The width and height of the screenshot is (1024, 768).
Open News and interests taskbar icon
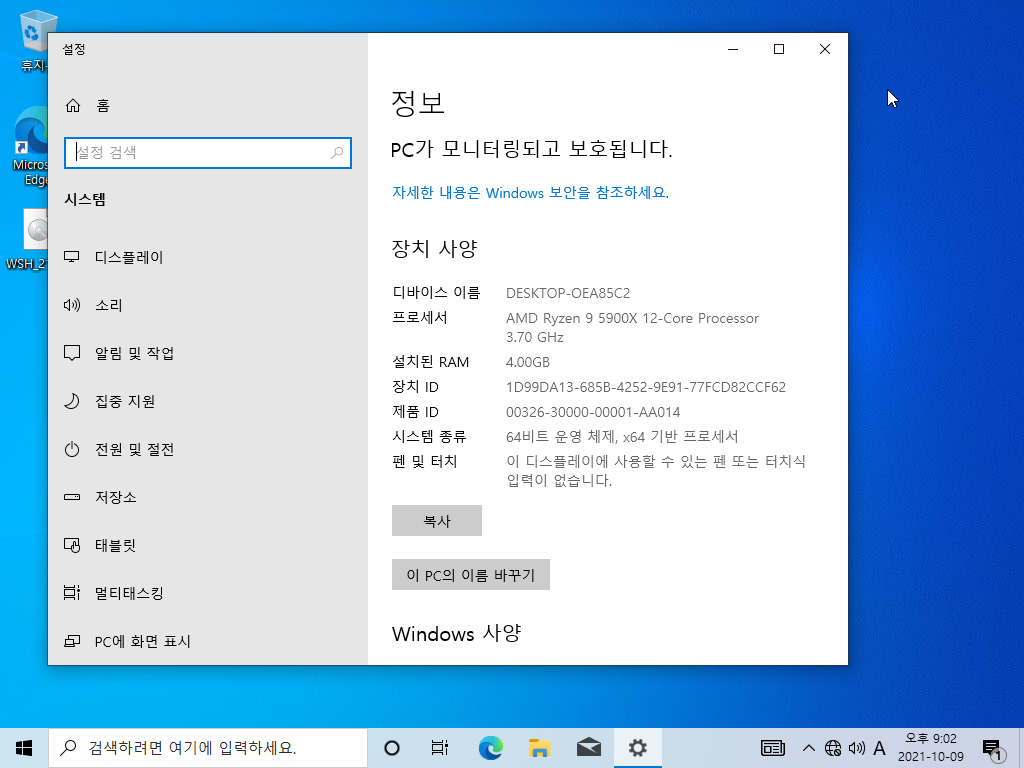773,748
